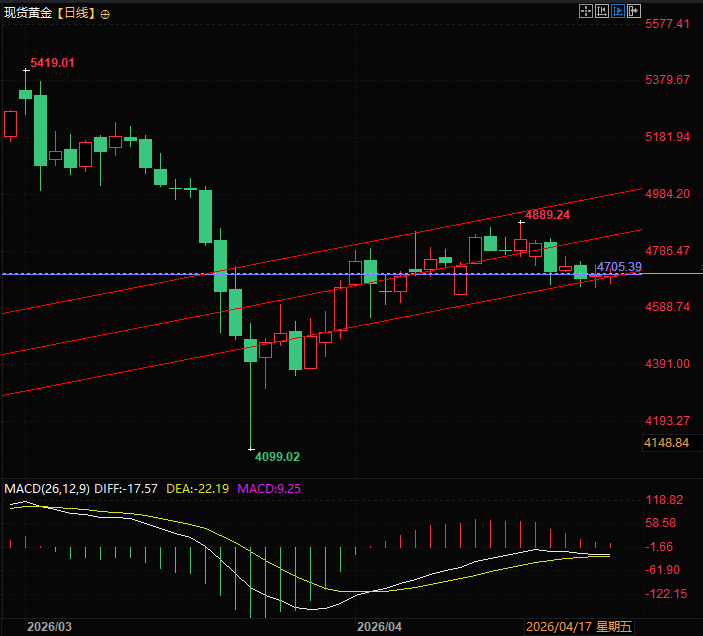Viewport: 703px width, 636px height.
Task: Click the 2026/04 date axis label
Action: coord(379,627)
